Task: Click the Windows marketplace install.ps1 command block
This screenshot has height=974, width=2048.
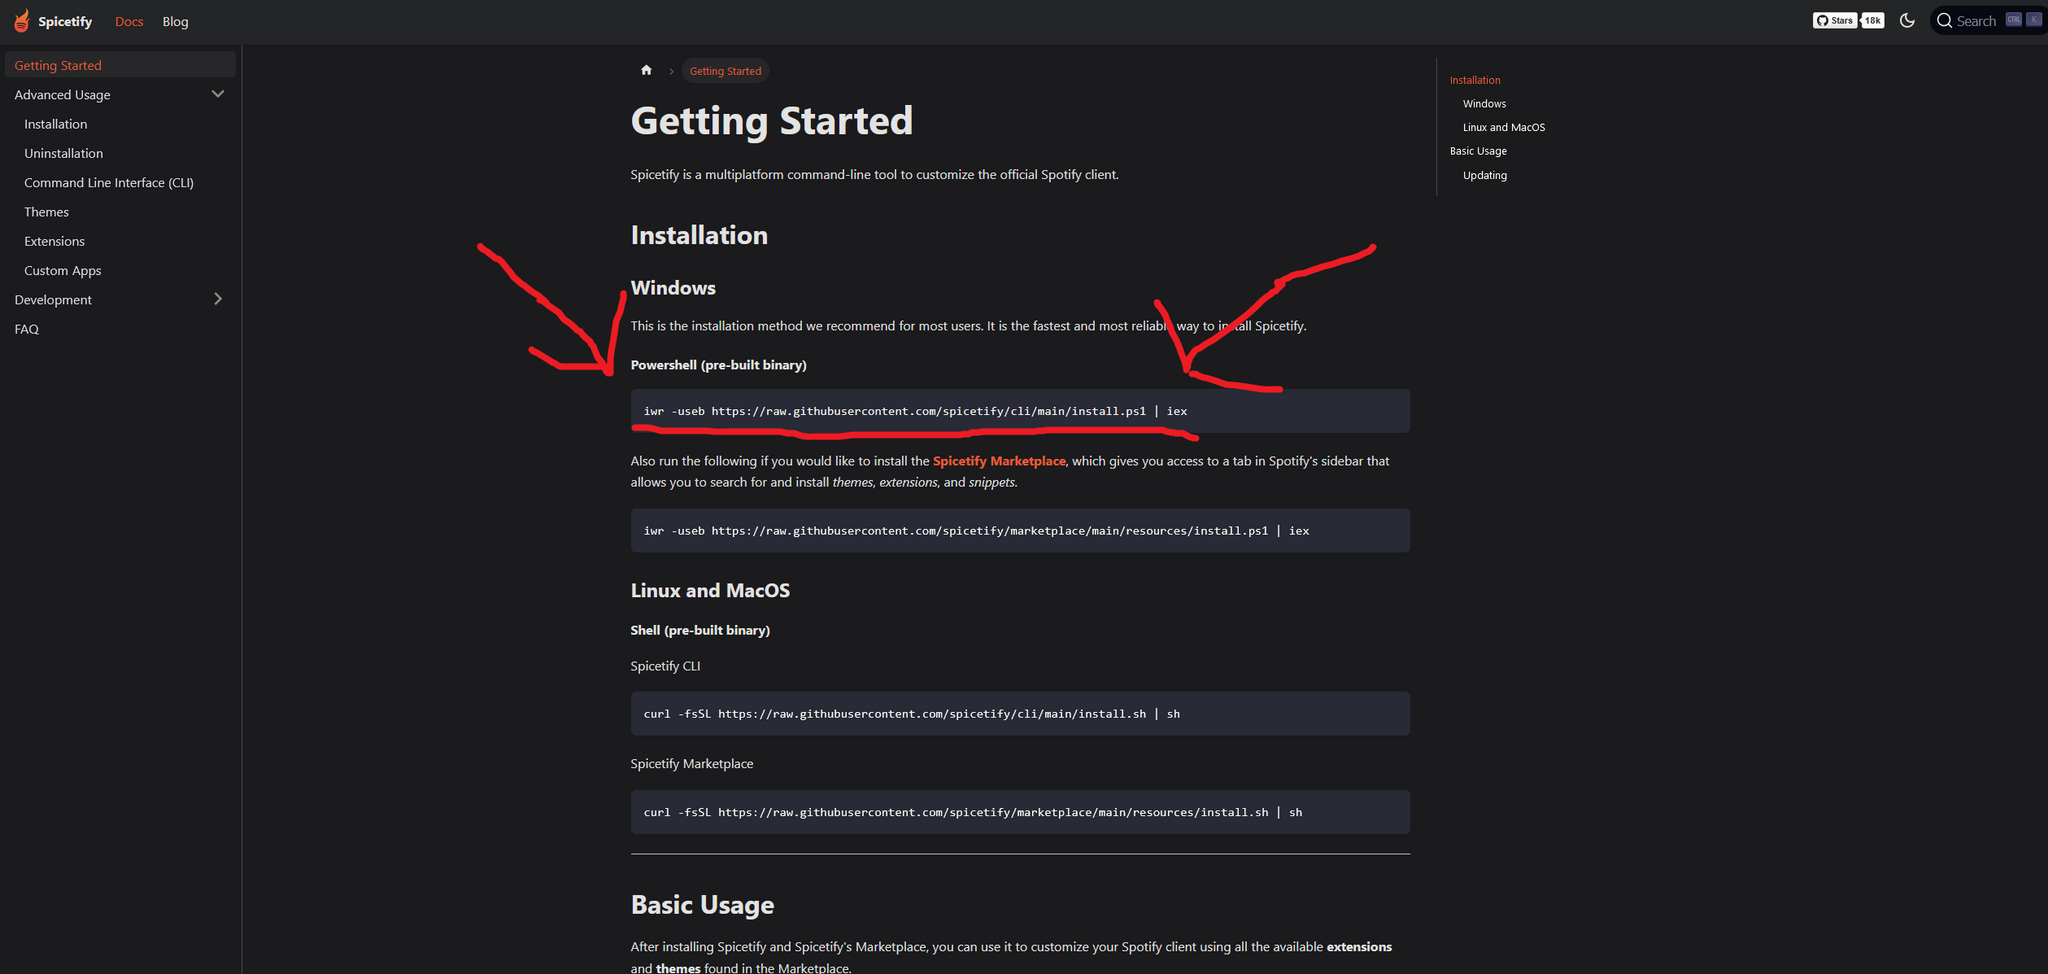Action: tap(1020, 531)
